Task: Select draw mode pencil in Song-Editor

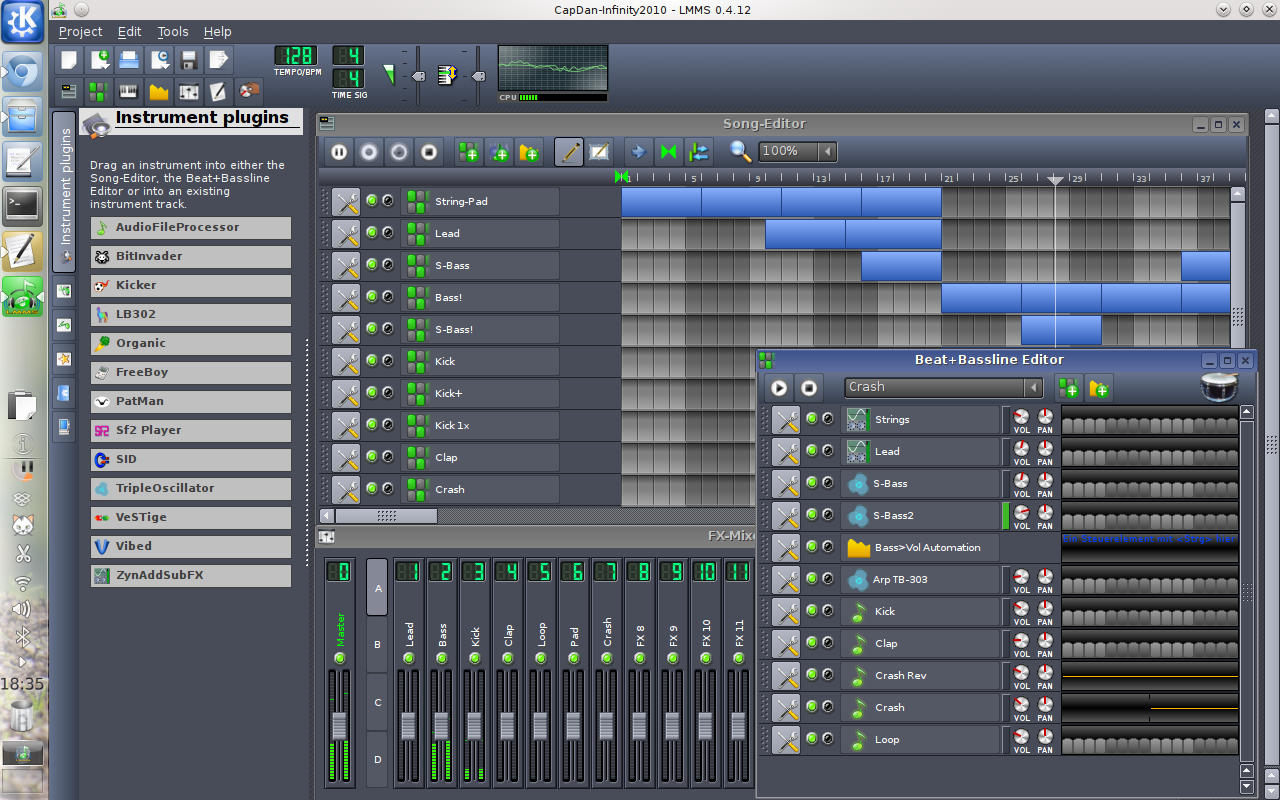Action: [x=569, y=152]
